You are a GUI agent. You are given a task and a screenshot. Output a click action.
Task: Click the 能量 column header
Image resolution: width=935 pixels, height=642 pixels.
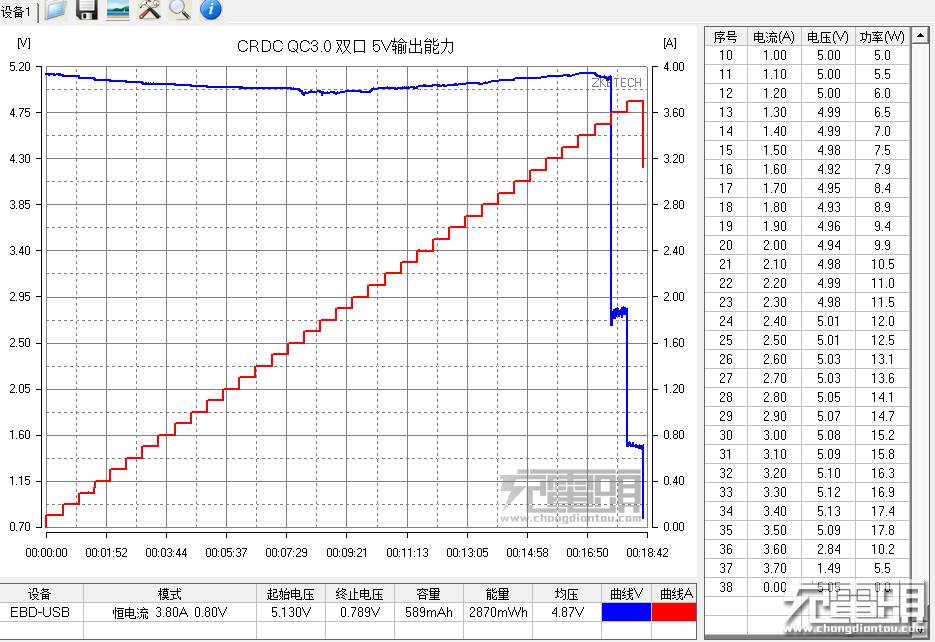(x=498, y=594)
